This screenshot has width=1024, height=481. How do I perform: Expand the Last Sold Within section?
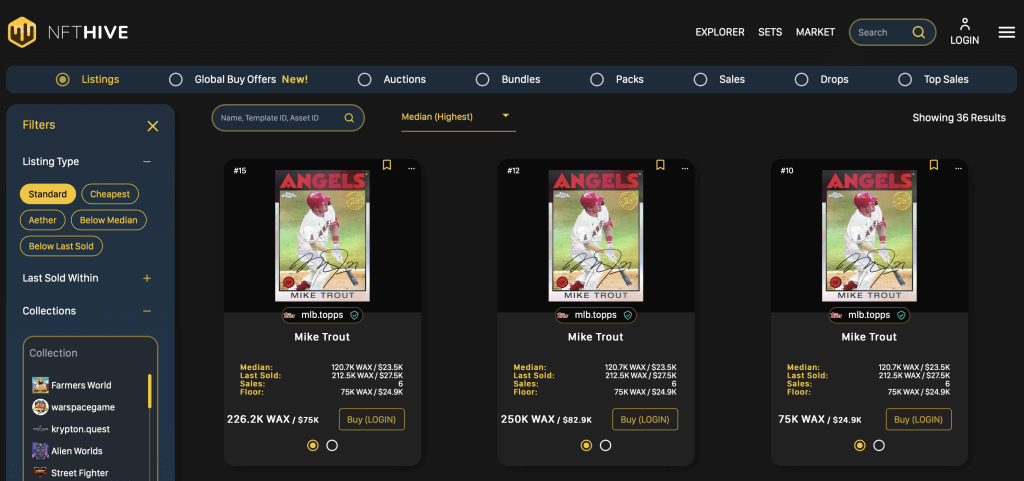[147, 278]
